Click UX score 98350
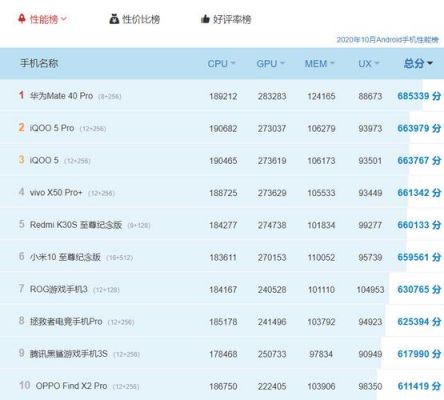The image size is (444, 400). click(370, 386)
